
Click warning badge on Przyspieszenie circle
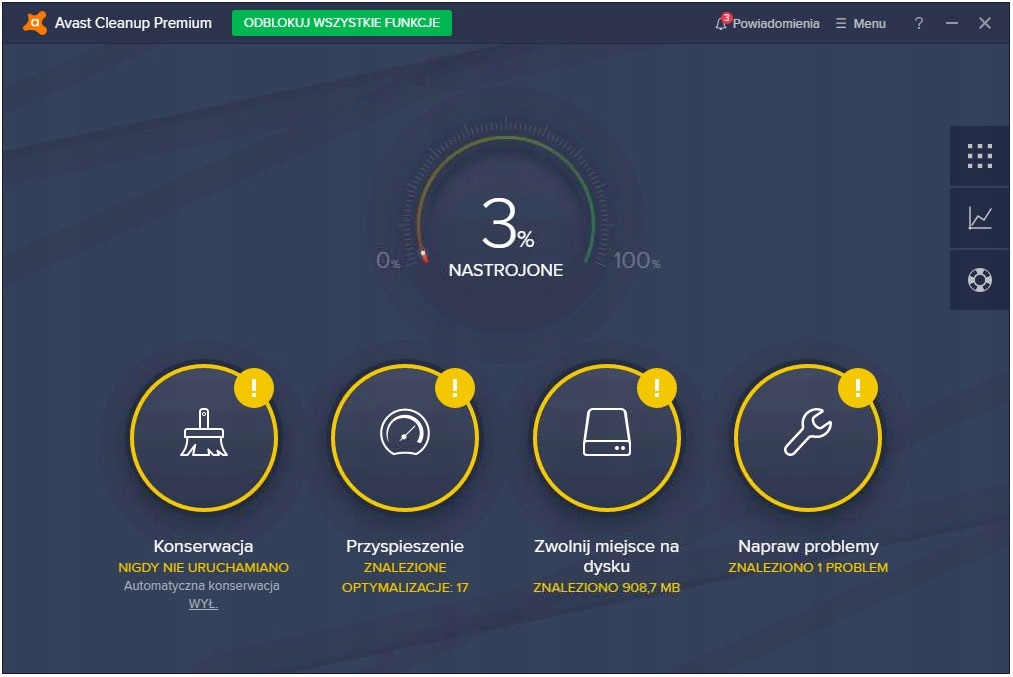(x=455, y=388)
